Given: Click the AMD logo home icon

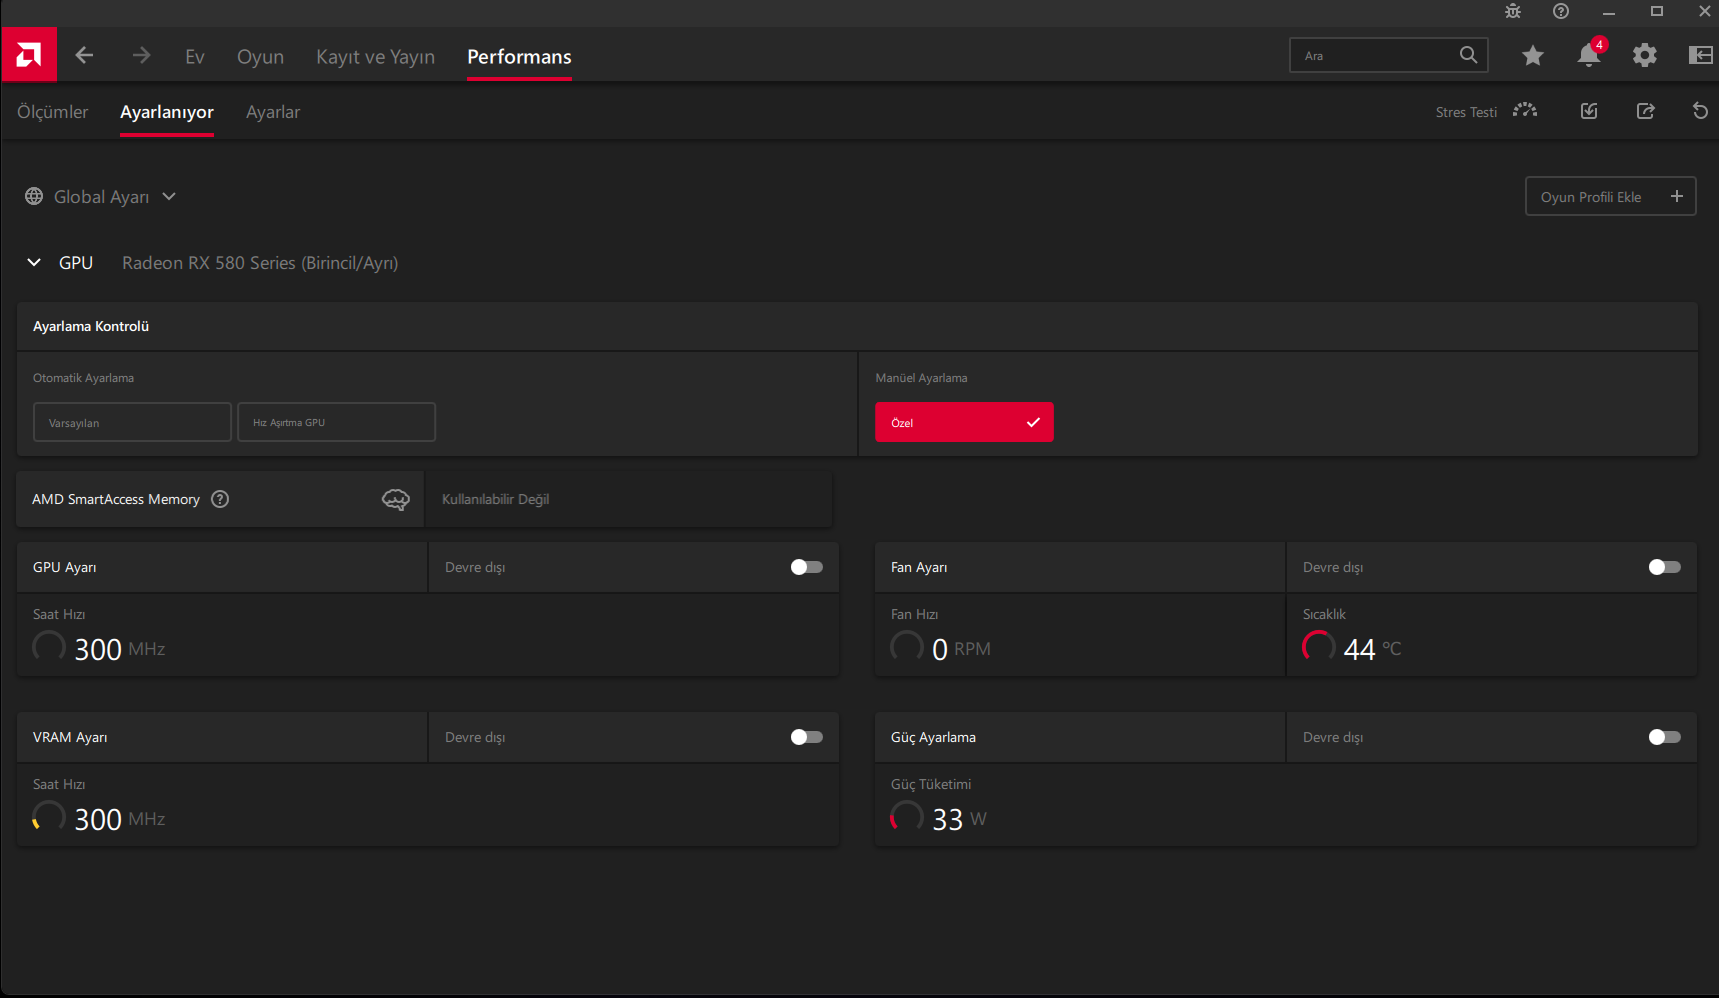Looking at the screenshot, I should pyautogui.click(x=29, y=55).
